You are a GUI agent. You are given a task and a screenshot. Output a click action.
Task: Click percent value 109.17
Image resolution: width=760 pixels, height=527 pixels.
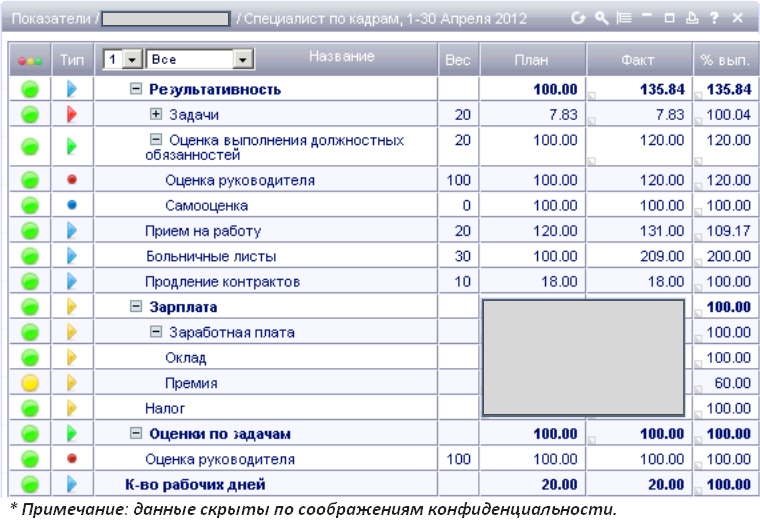(728, 231)
